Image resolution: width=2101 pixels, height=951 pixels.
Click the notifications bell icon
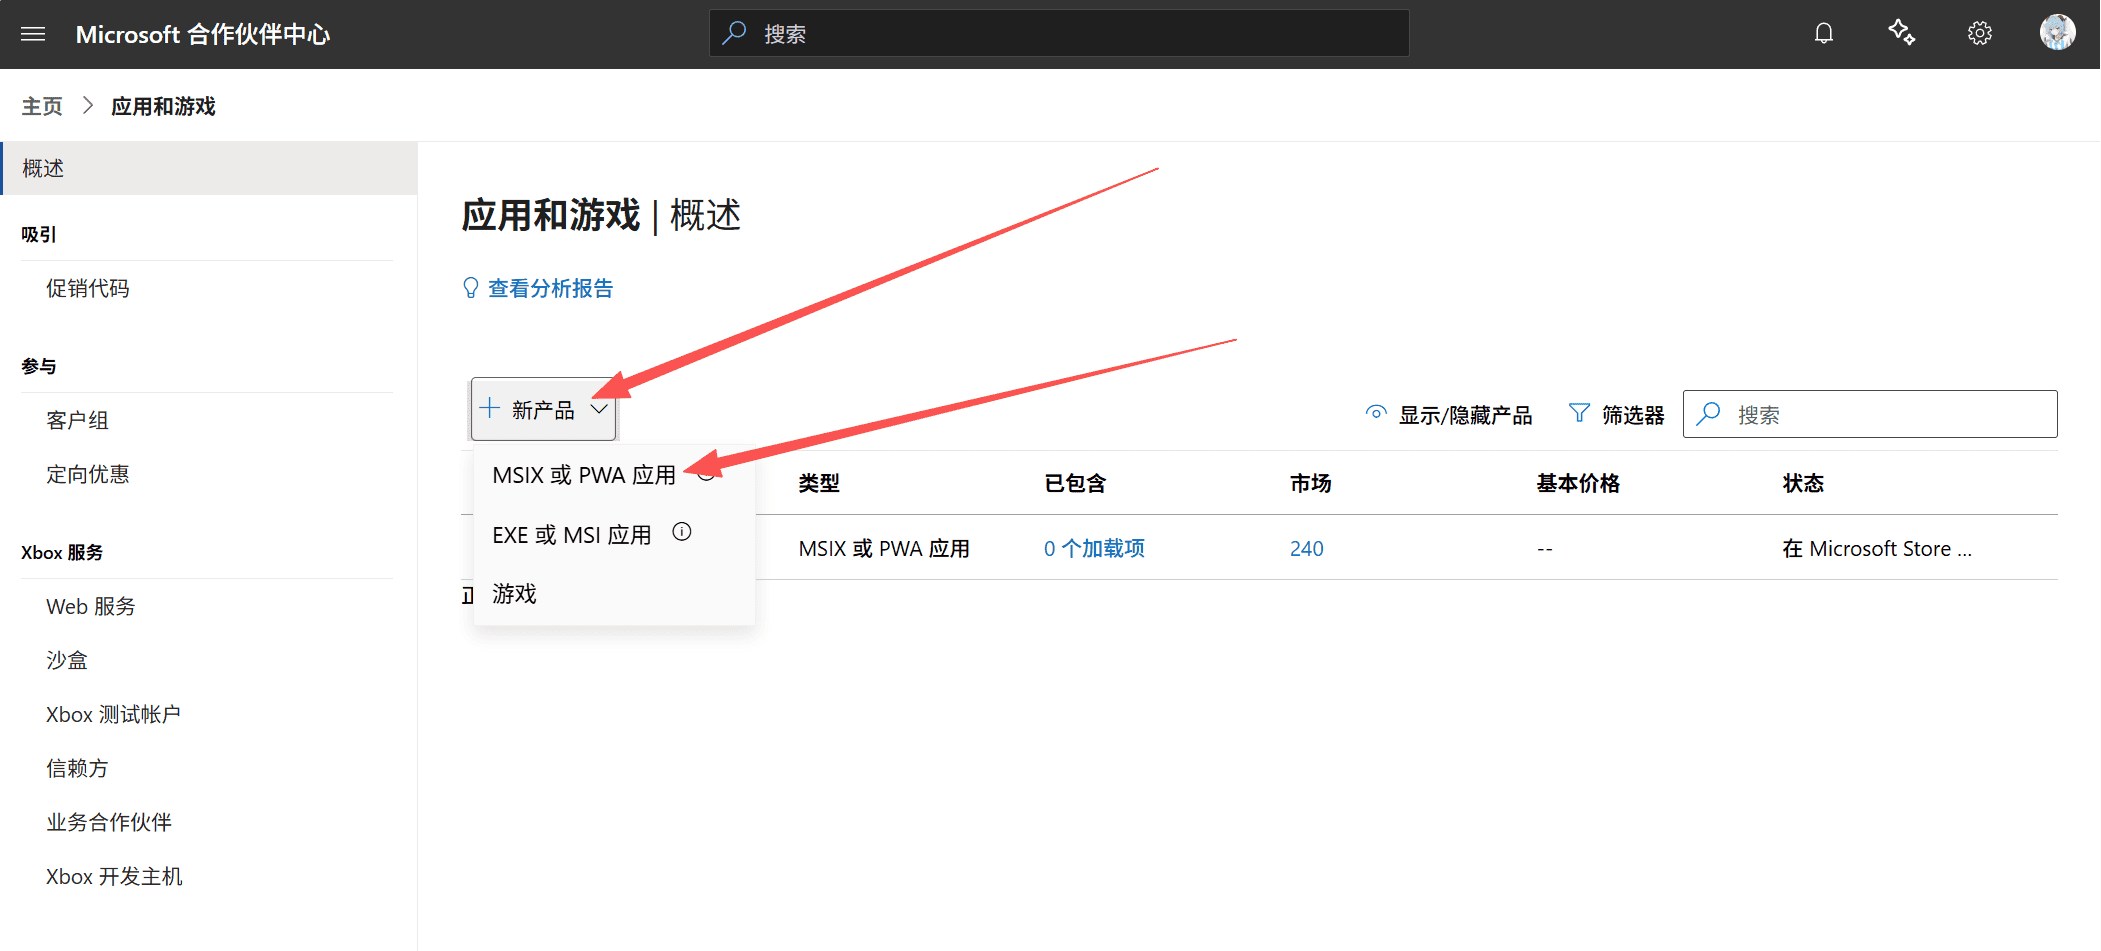(x=1823, y=34)
